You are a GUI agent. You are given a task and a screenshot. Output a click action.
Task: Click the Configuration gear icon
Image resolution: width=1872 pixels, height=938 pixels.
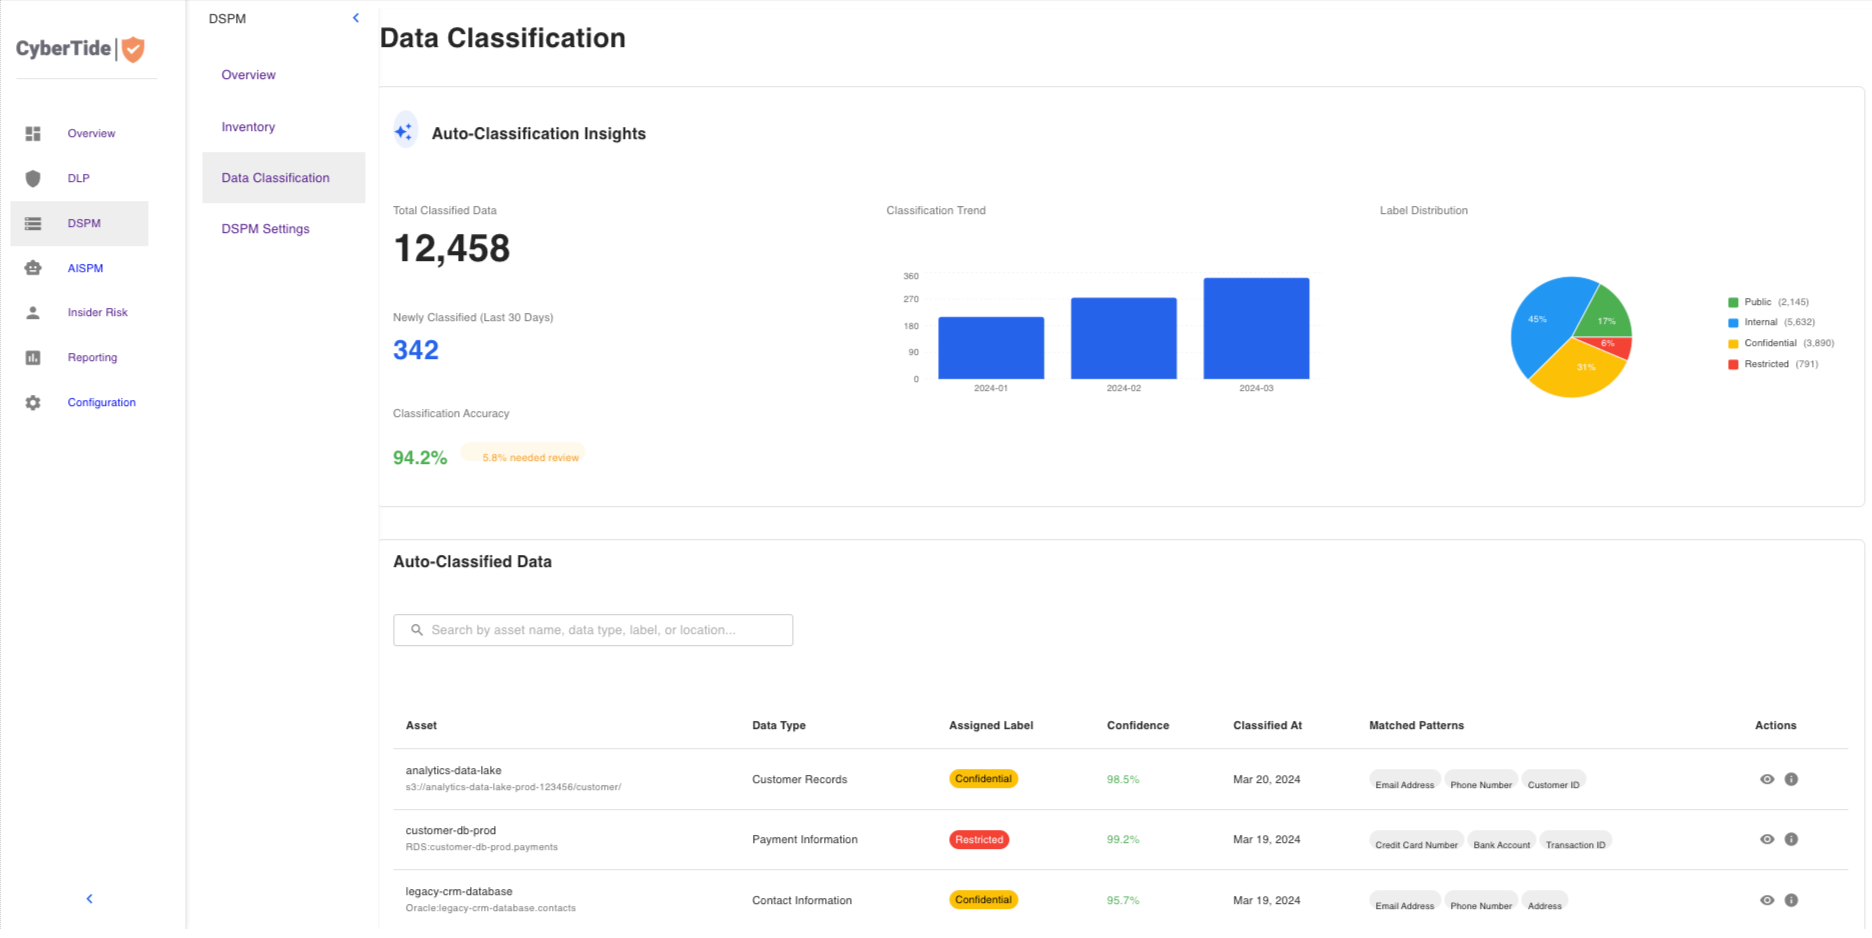pyautogui.click(x=33, y=403)
